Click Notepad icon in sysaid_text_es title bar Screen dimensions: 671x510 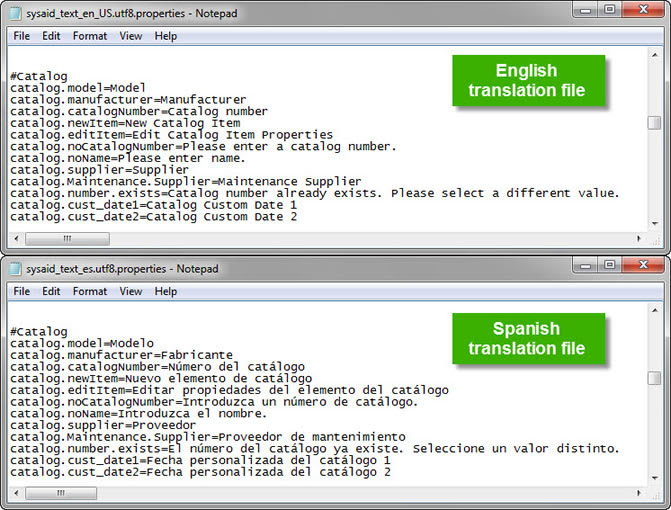15,269
